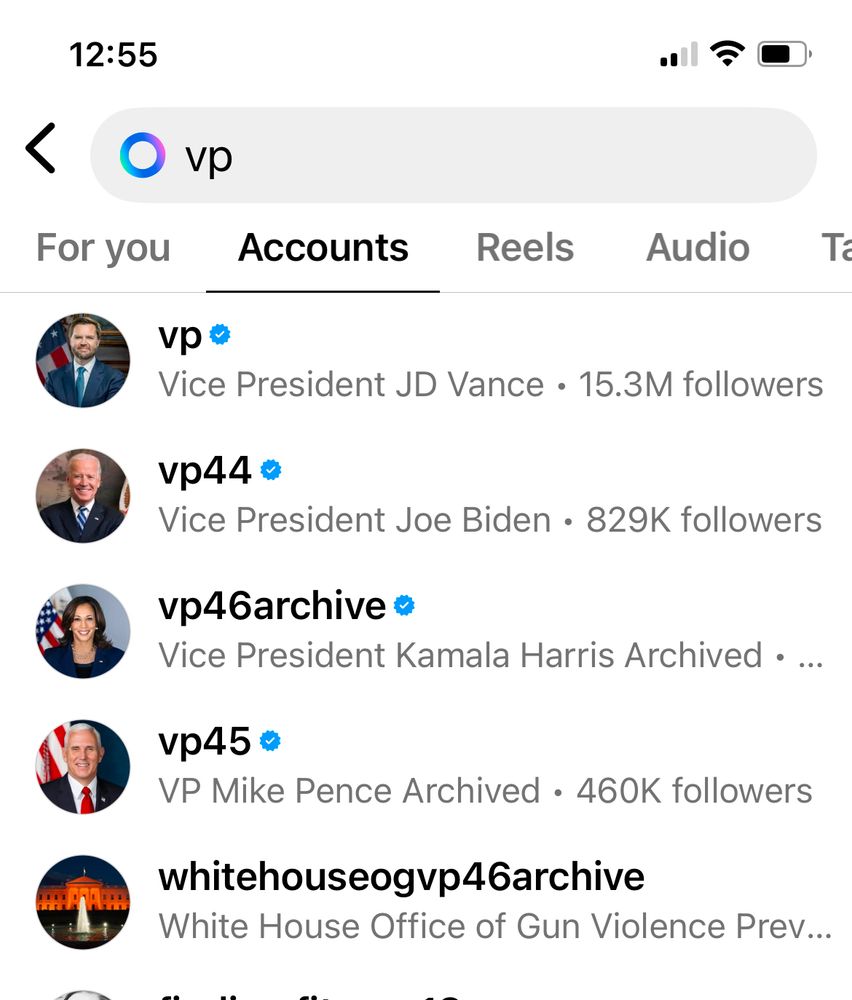
Task: Tap the vp verified badge
Action: coord(221,335)
